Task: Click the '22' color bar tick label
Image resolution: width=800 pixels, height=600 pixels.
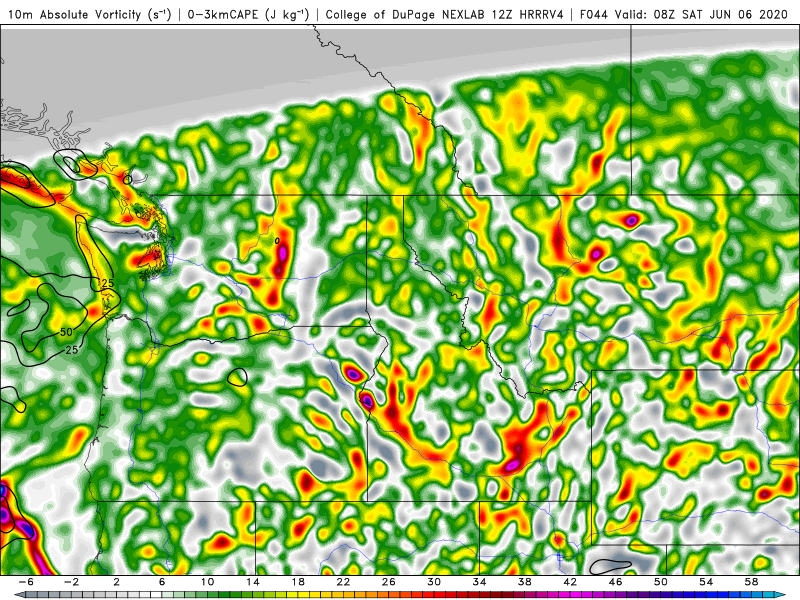Action: [x=343, y=582]
